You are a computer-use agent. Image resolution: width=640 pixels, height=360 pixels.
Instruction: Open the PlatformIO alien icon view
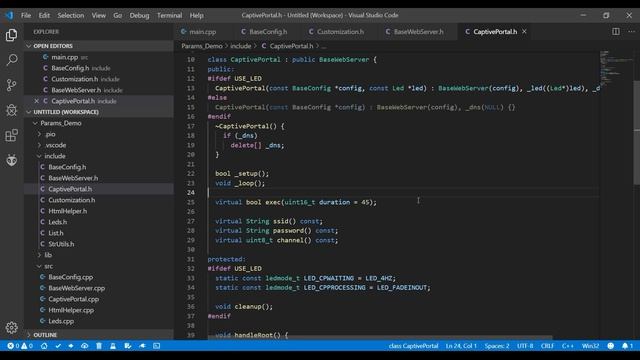pos(11,160)
